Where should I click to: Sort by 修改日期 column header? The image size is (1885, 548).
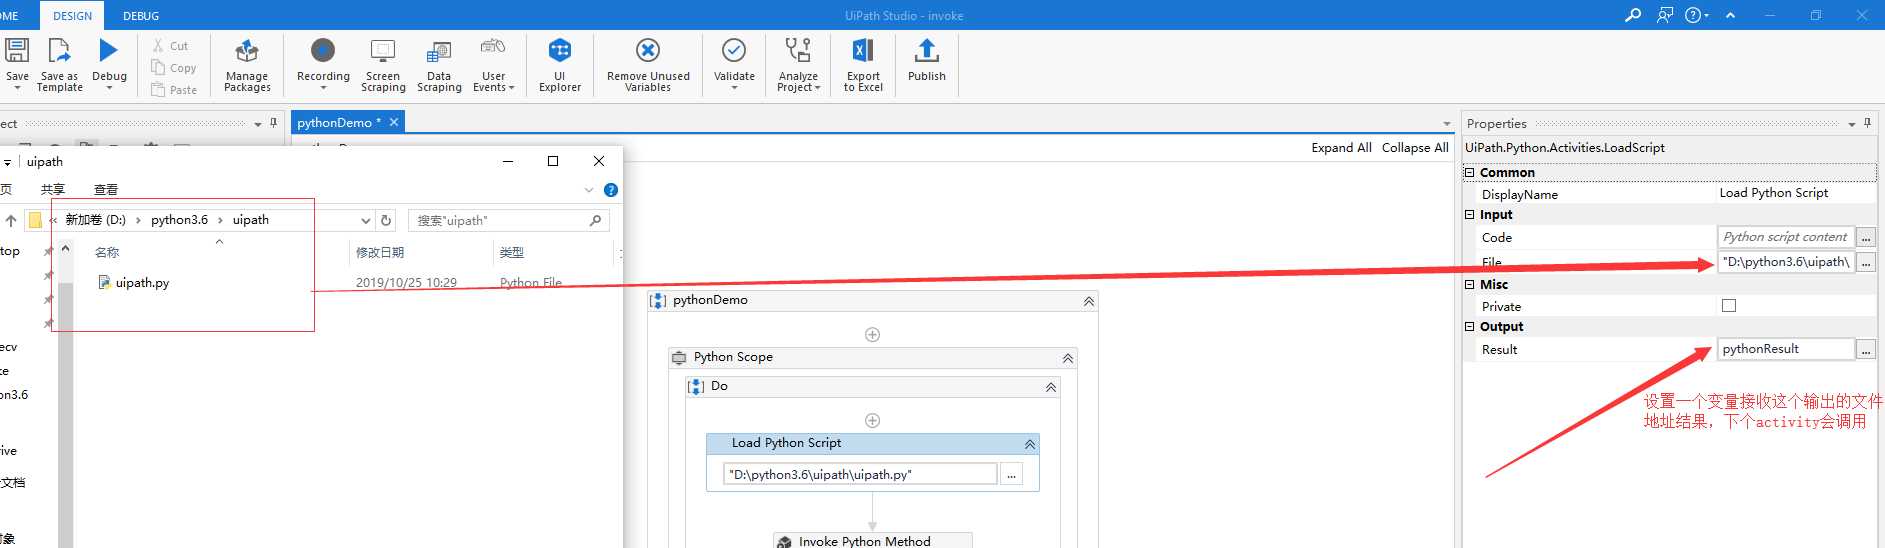pyautogui.click(x=380, y=252)
